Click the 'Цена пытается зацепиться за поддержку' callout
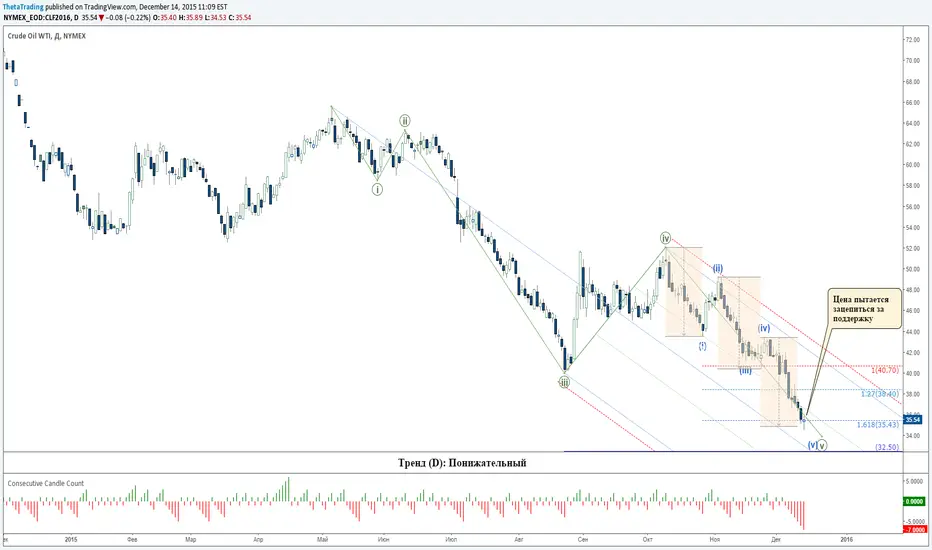The height and width of the screenshot is (550, 932). tap(864, 309)
